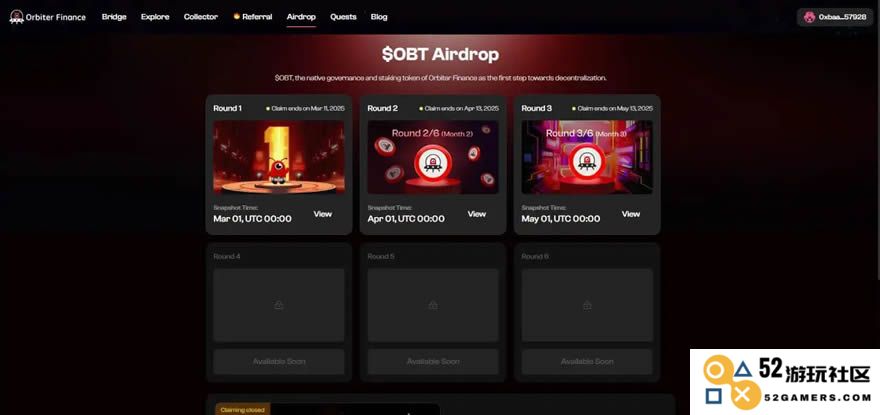The image size is (880, 415).
Task: Open the Collector section
Action: click(x=200, y=17)
